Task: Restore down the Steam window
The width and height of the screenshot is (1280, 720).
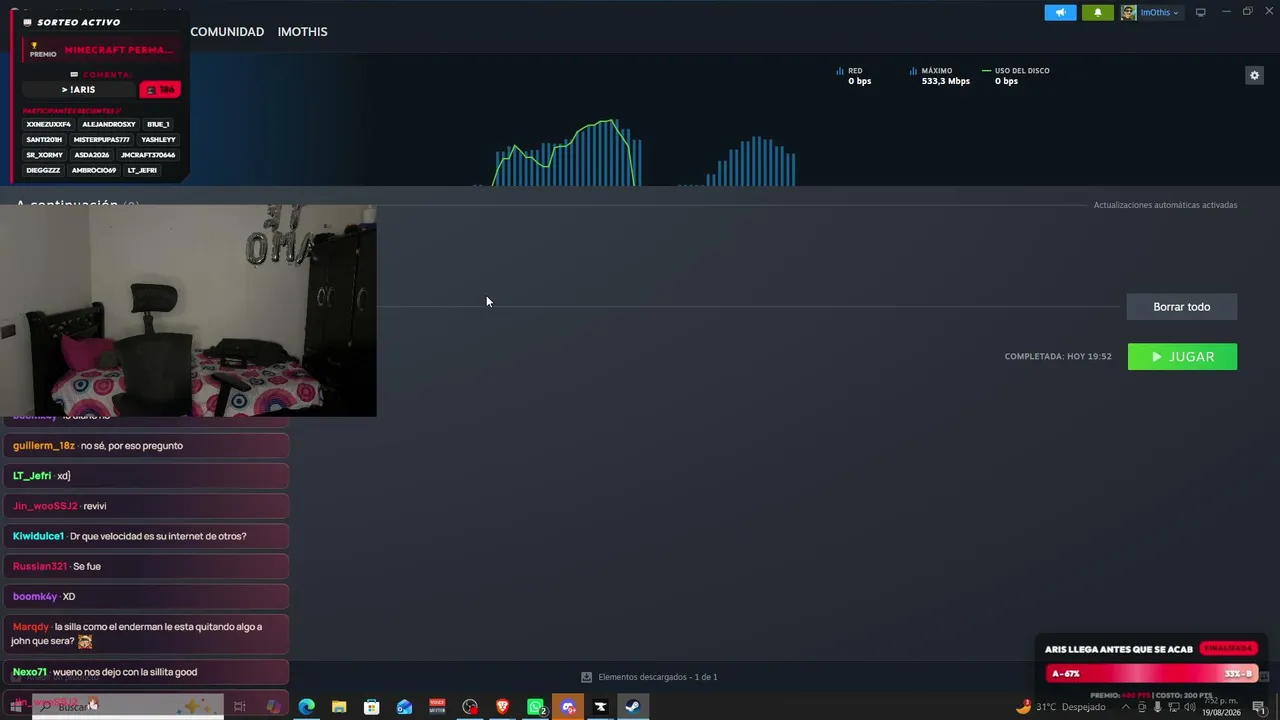Action: click(x=1247, y=11)
